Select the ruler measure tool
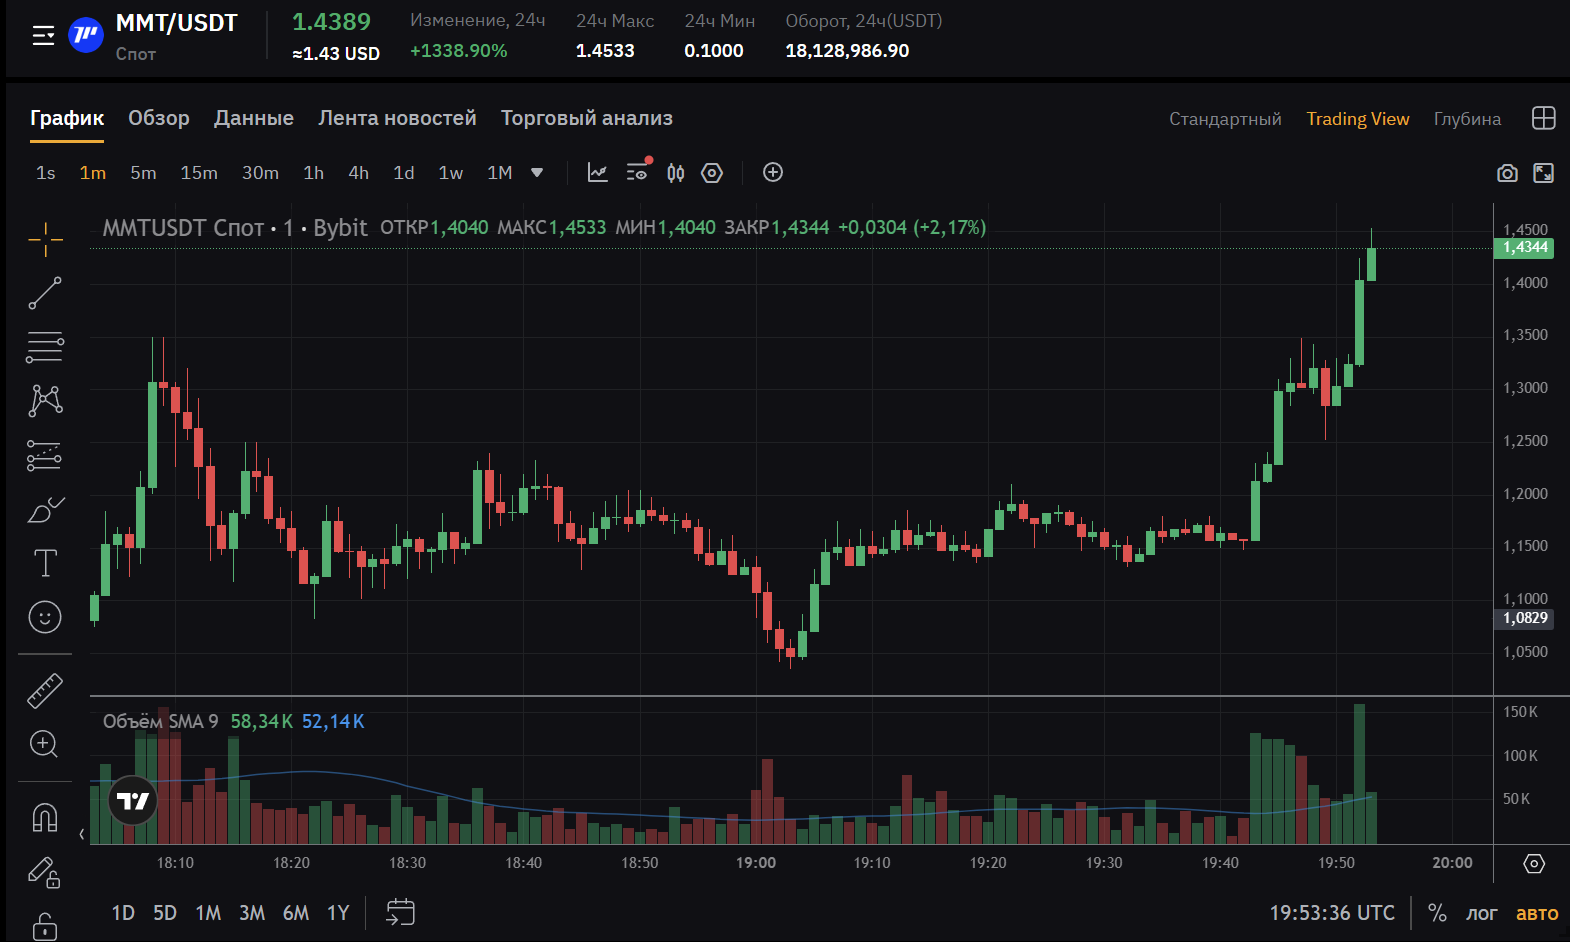The image size is (1570, 942). coord(45,690)
